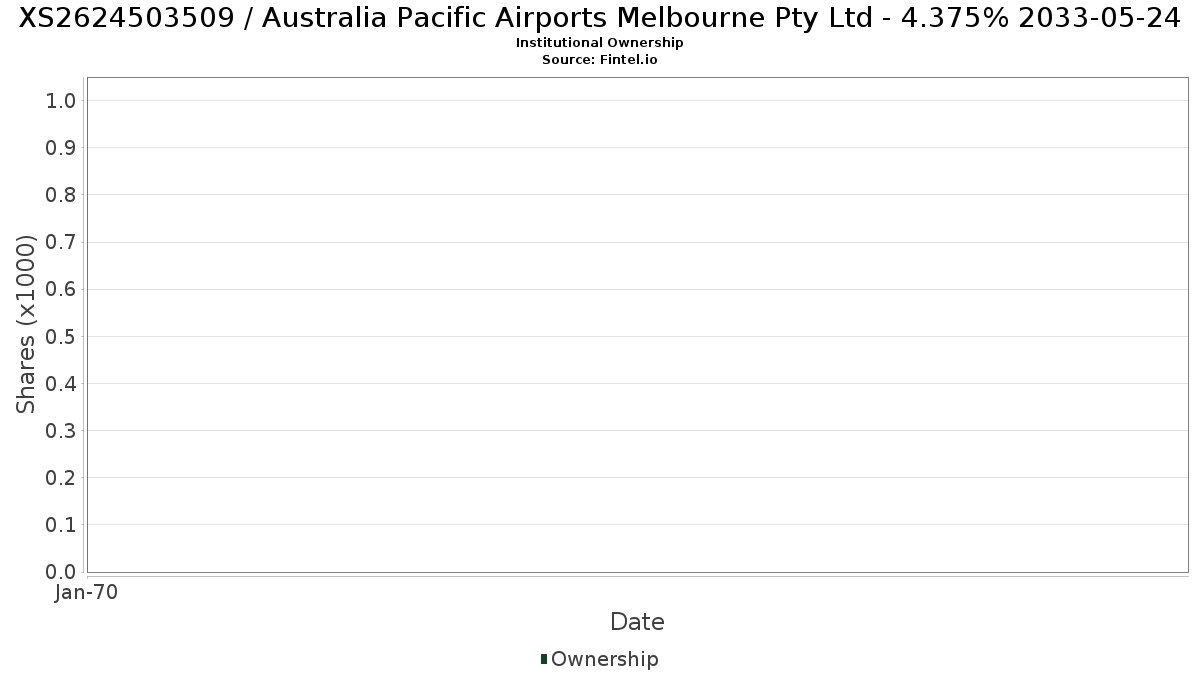The height and width of the screenshot is (675, 1200).
Task: Click the 0.4 y-axis tick label
Action: [61, 383]
